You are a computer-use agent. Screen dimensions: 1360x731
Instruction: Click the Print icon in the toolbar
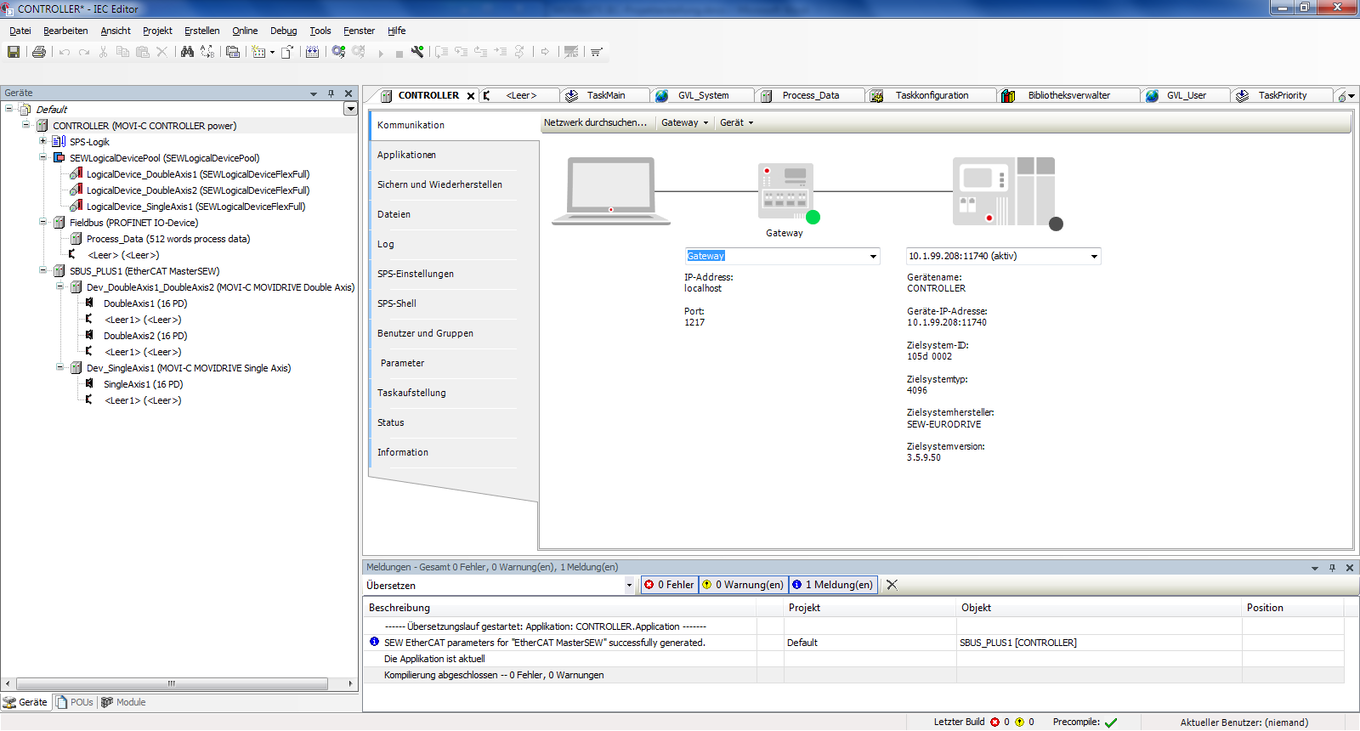(39, 52)
